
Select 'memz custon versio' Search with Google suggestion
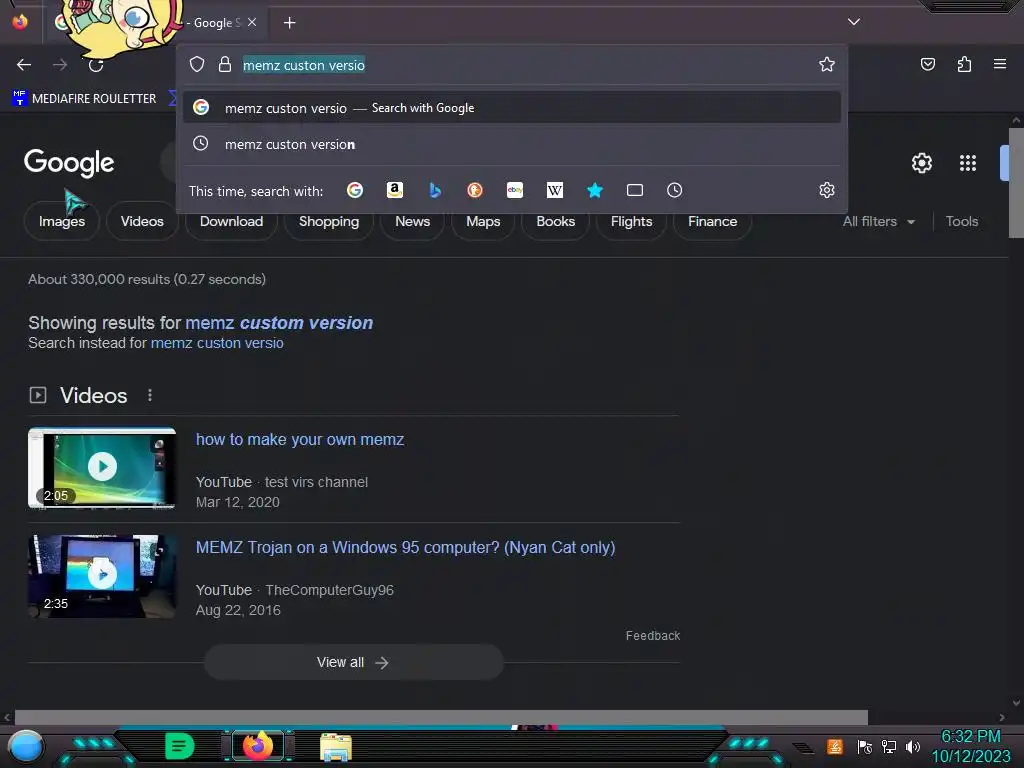[x=512, y=108]
